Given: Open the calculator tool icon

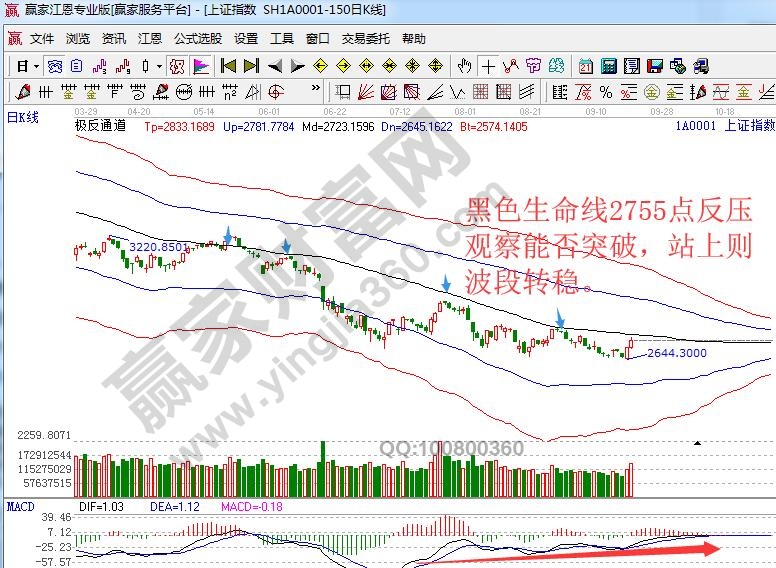Looking at the screenshot, I should click(608, 66).
